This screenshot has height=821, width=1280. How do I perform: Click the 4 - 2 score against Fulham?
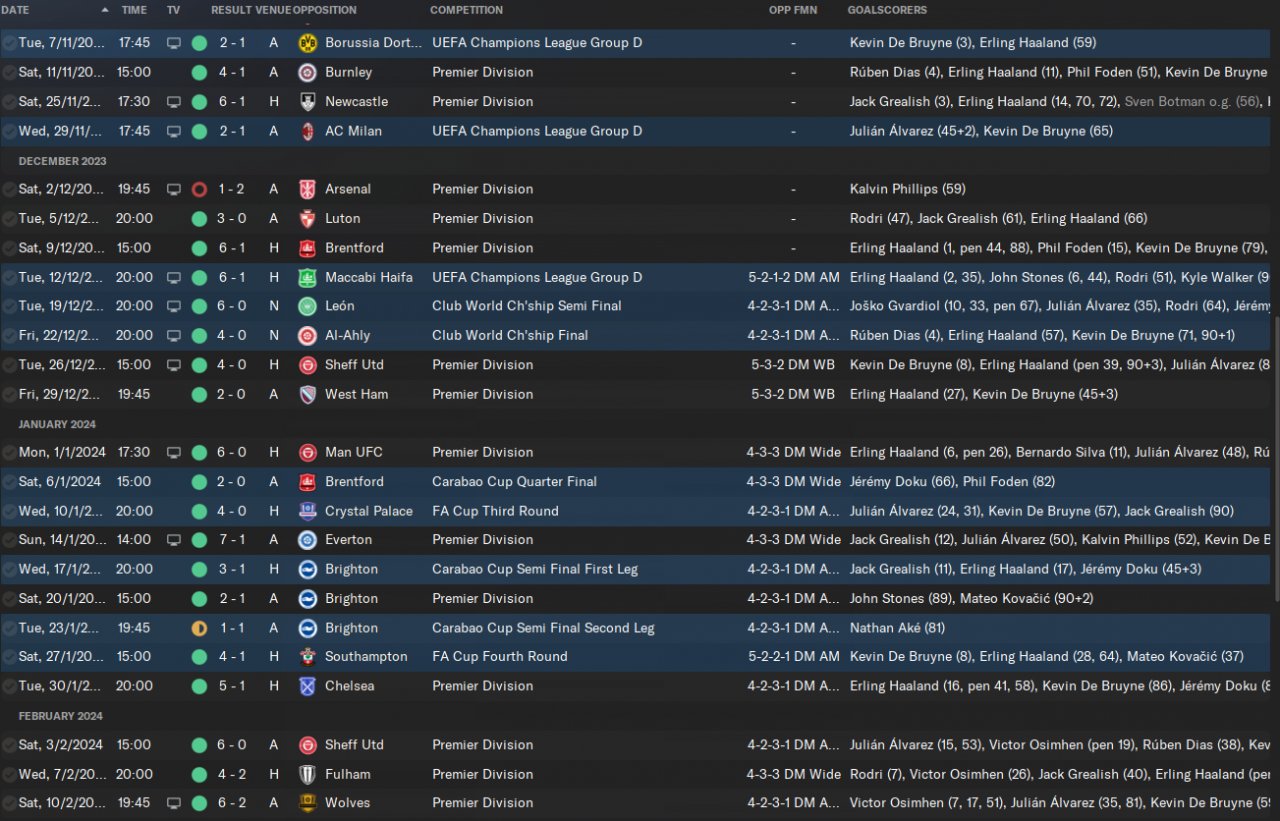coord(232,774)
